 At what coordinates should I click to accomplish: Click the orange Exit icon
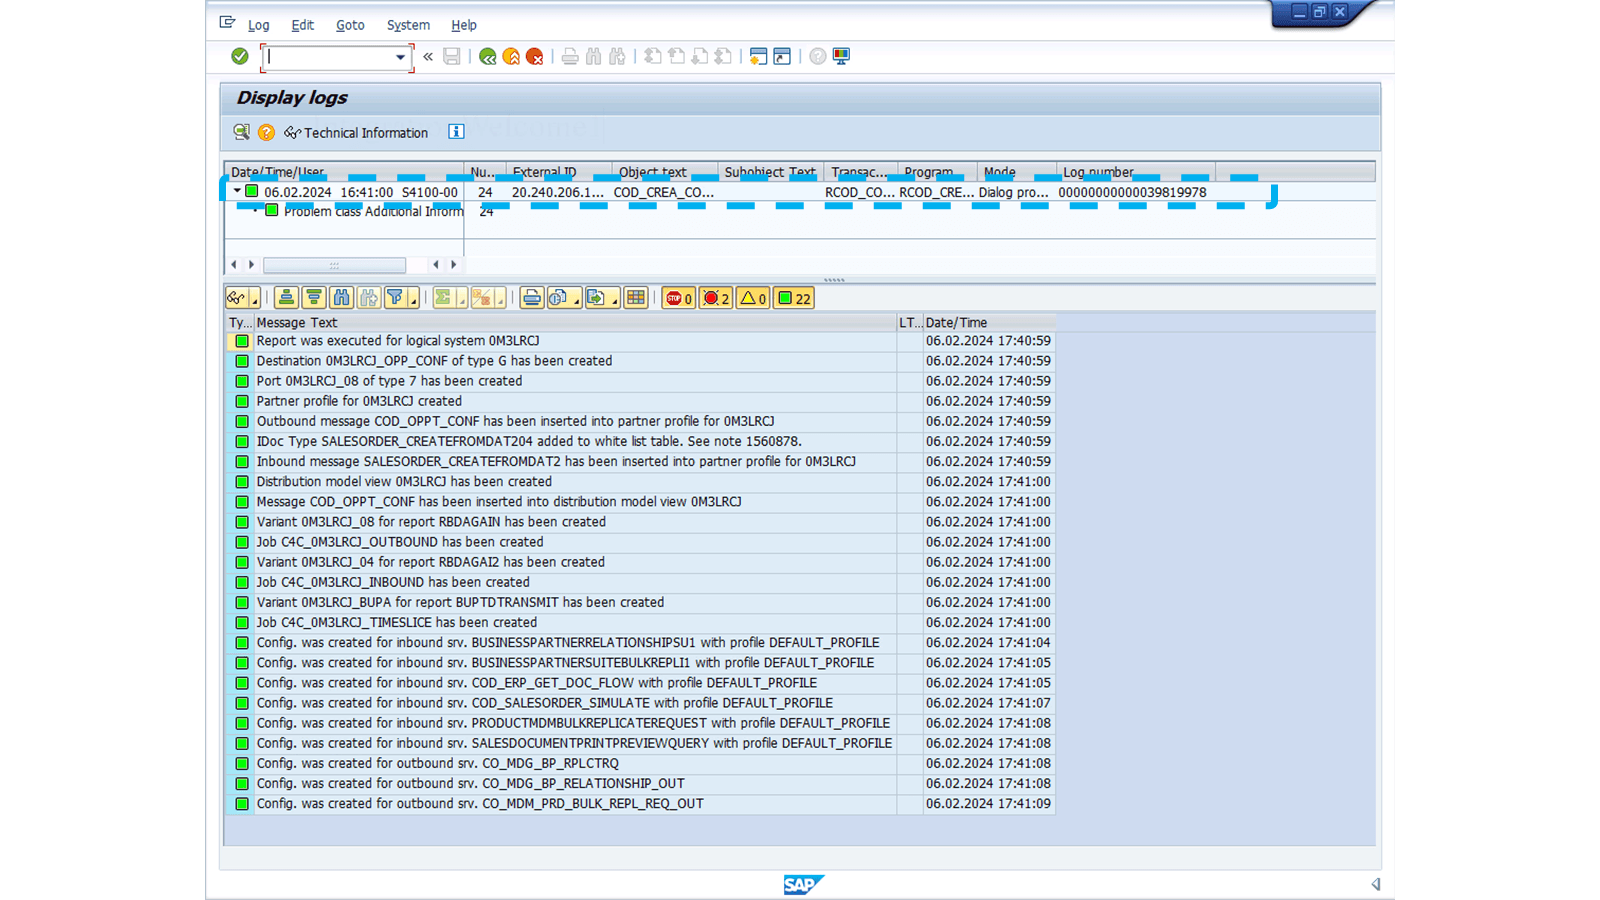(x=511, y=57)
